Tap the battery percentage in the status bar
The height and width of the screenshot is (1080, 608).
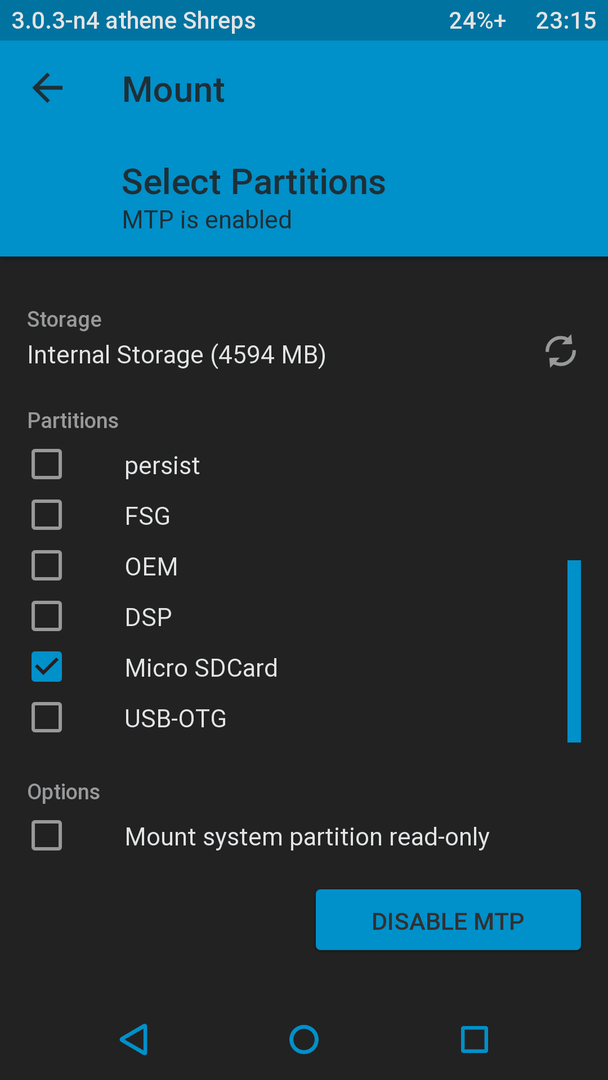tap(478, 21)
